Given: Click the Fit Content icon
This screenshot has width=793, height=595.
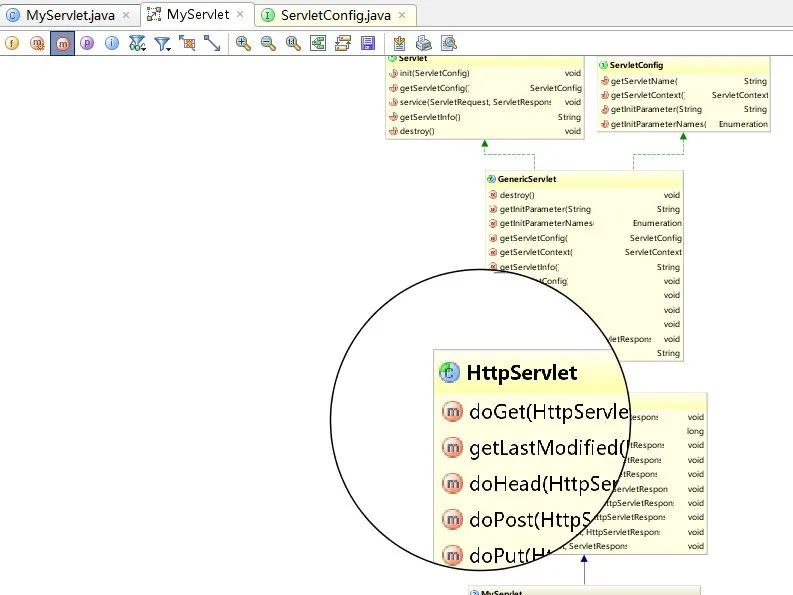Looking at the screenshot, I should click(187, 44).
